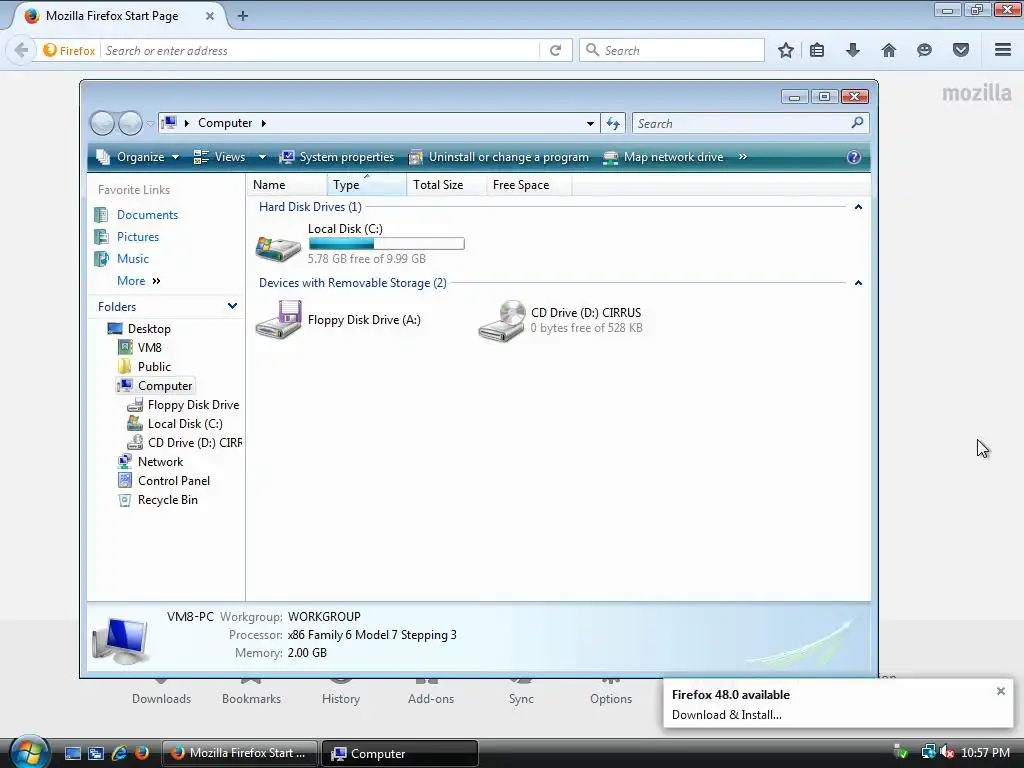Collapse the Folders pane chevron
The image size is (1024, 768).
click(x=232, y=306)
